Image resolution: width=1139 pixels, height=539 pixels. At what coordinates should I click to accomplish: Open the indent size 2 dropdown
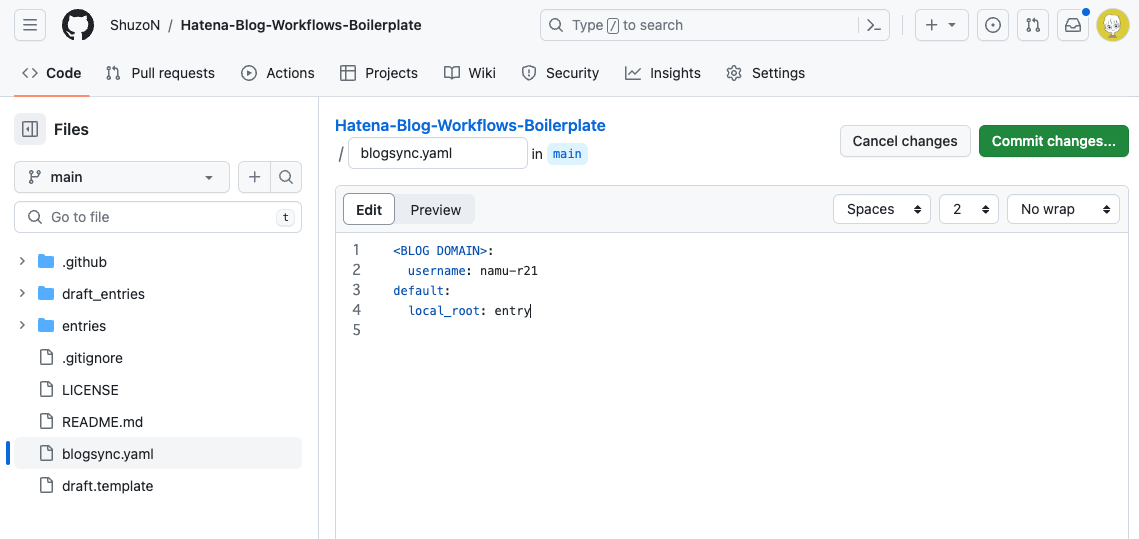point(969,209)
